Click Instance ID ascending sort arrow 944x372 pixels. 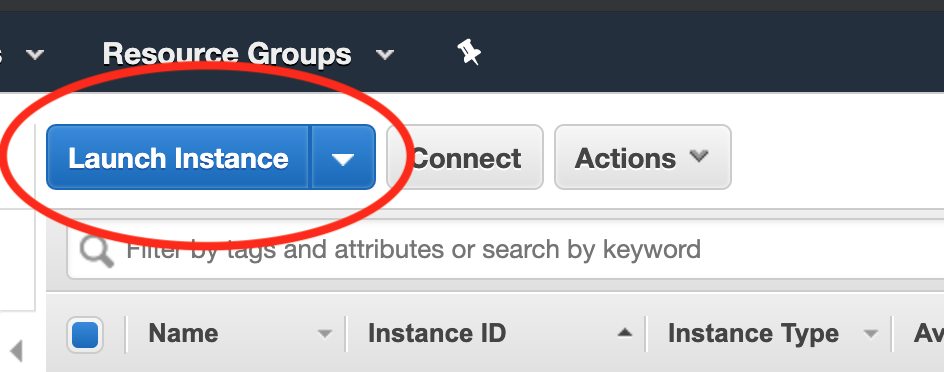(x=625, y=333)
